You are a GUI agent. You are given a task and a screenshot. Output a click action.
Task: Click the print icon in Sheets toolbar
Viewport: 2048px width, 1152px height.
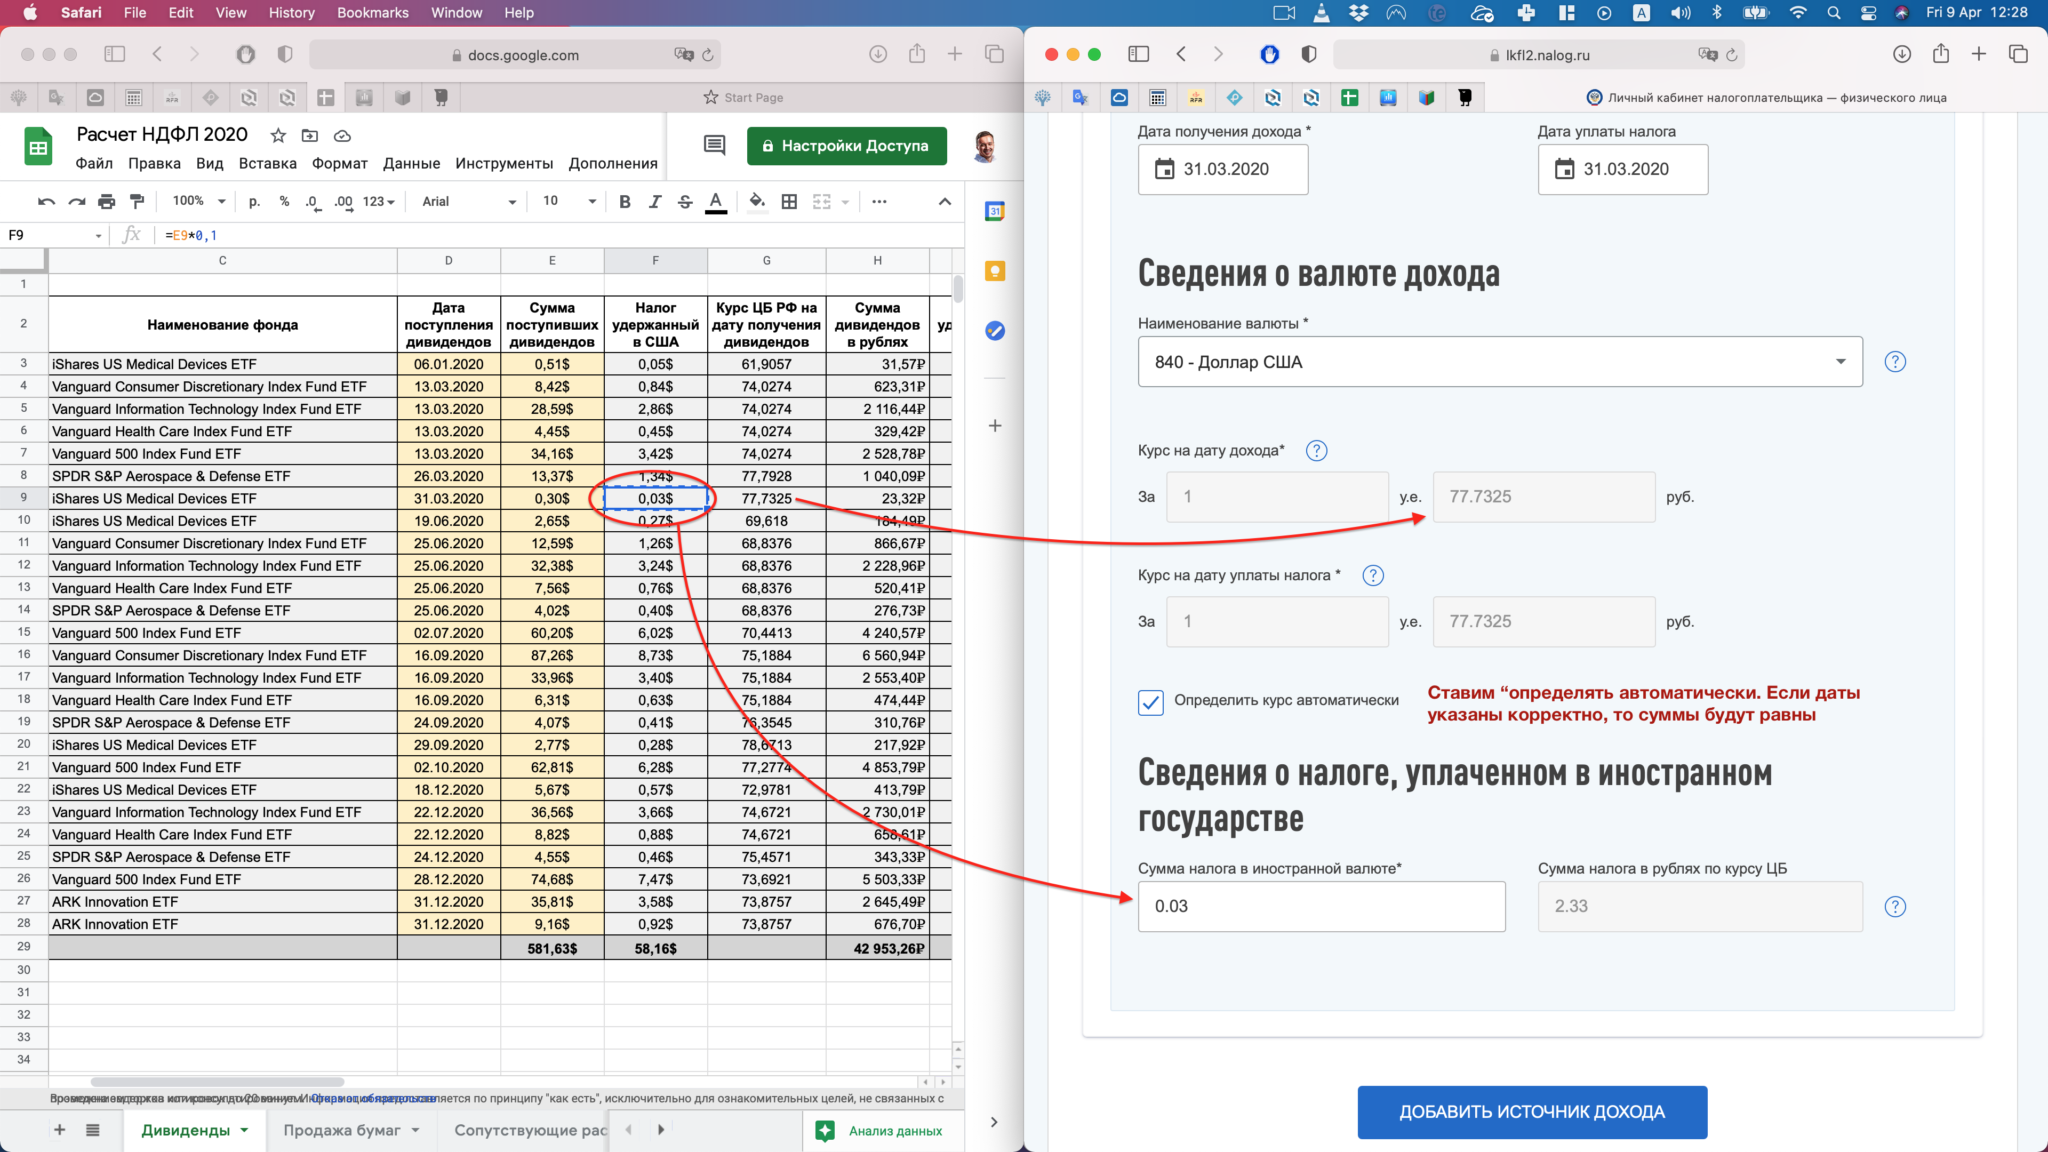point(107,202)
